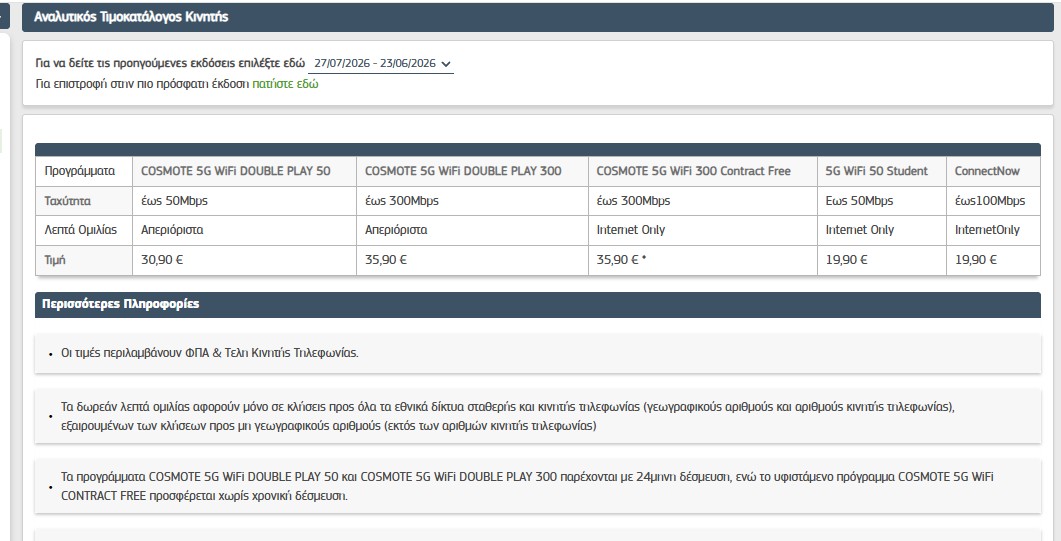Follow the 'πατήστε εδώ' link
Viewport: 1061px width, 541px height.
285,84
